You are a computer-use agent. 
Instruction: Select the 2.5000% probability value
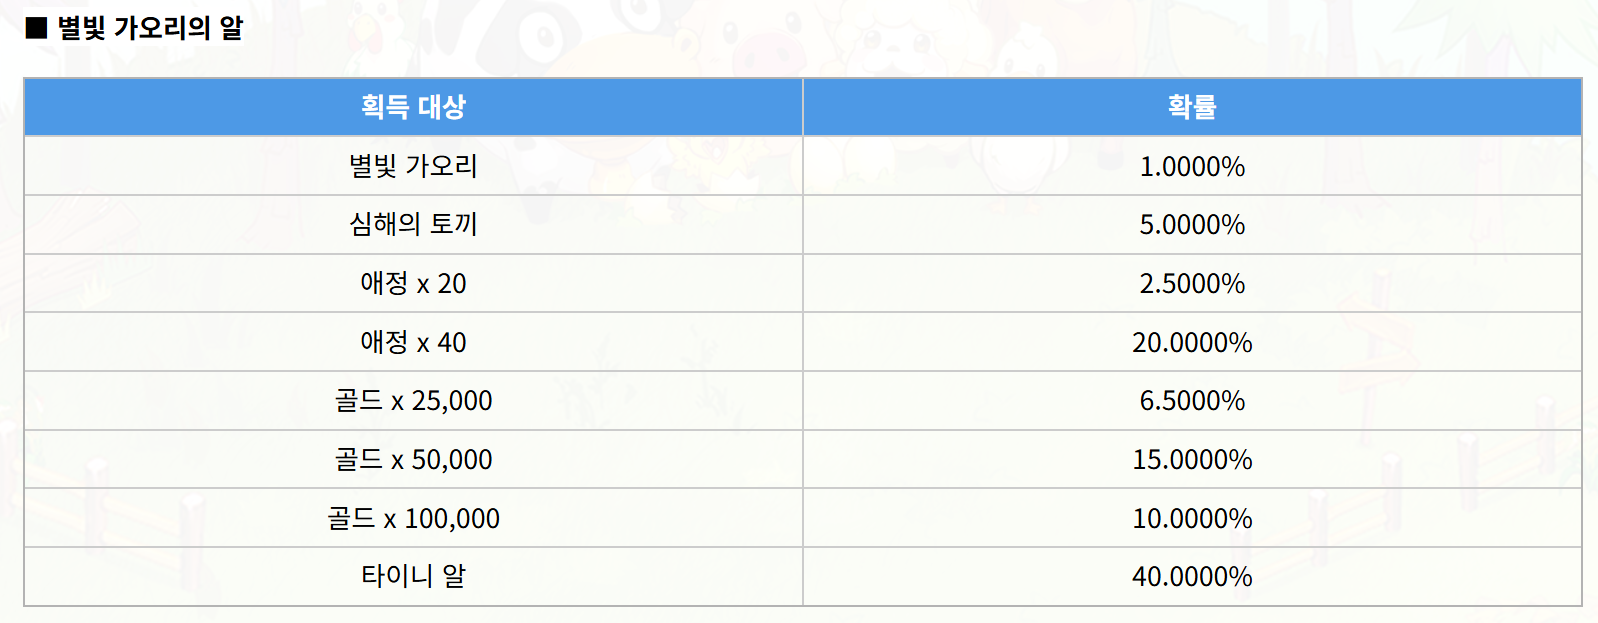coord(1192,283)
